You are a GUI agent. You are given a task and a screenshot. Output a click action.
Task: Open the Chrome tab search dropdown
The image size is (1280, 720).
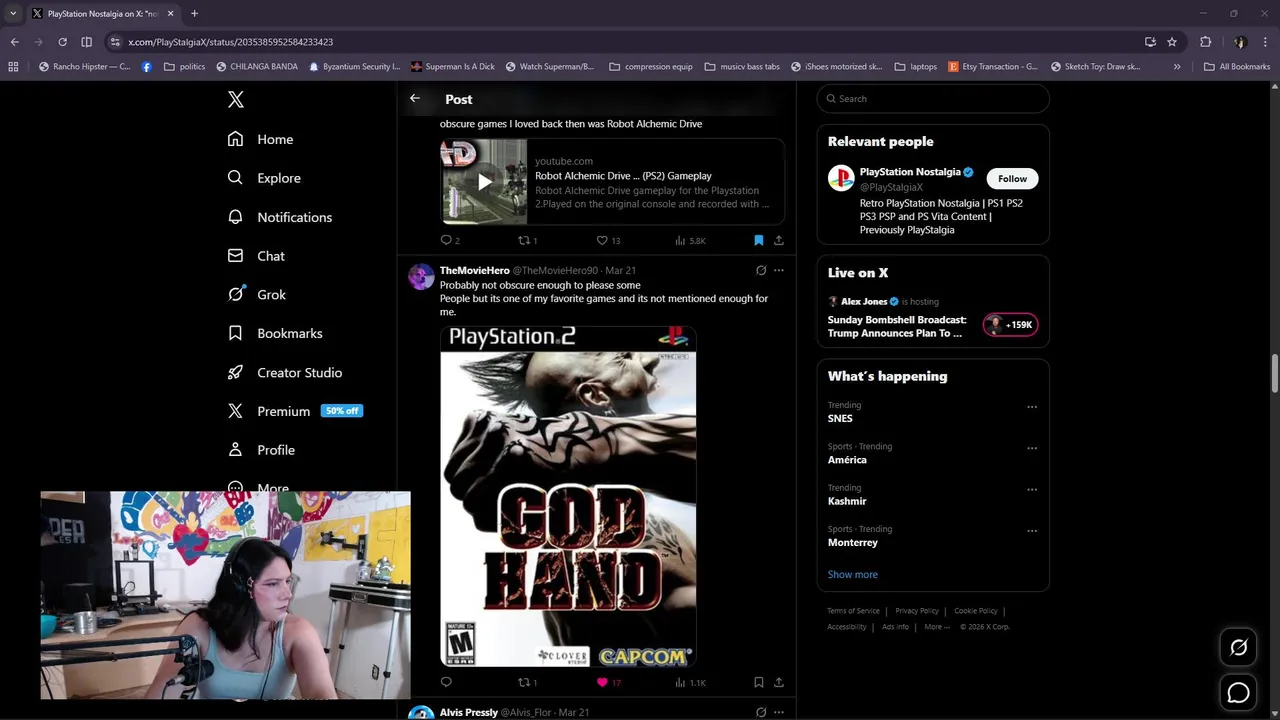point(13,14)
